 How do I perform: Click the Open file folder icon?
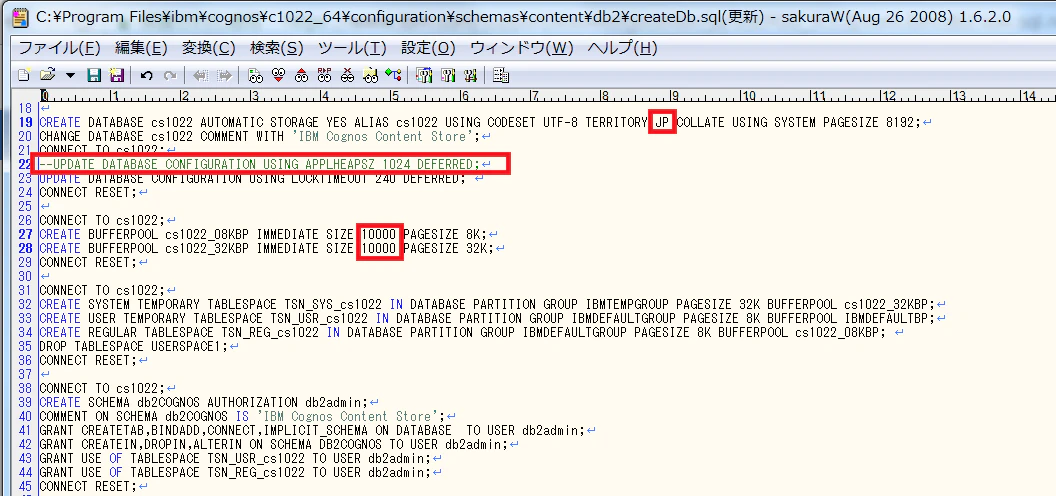[x=47, y=75]
